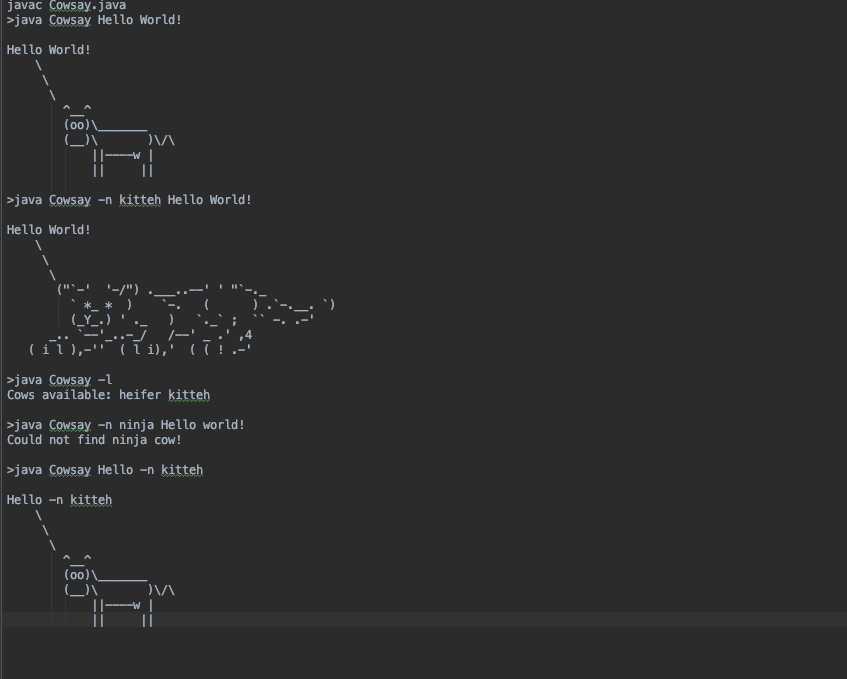Click the first heifer cow's (oo) eyes

[x=77, y=125]
